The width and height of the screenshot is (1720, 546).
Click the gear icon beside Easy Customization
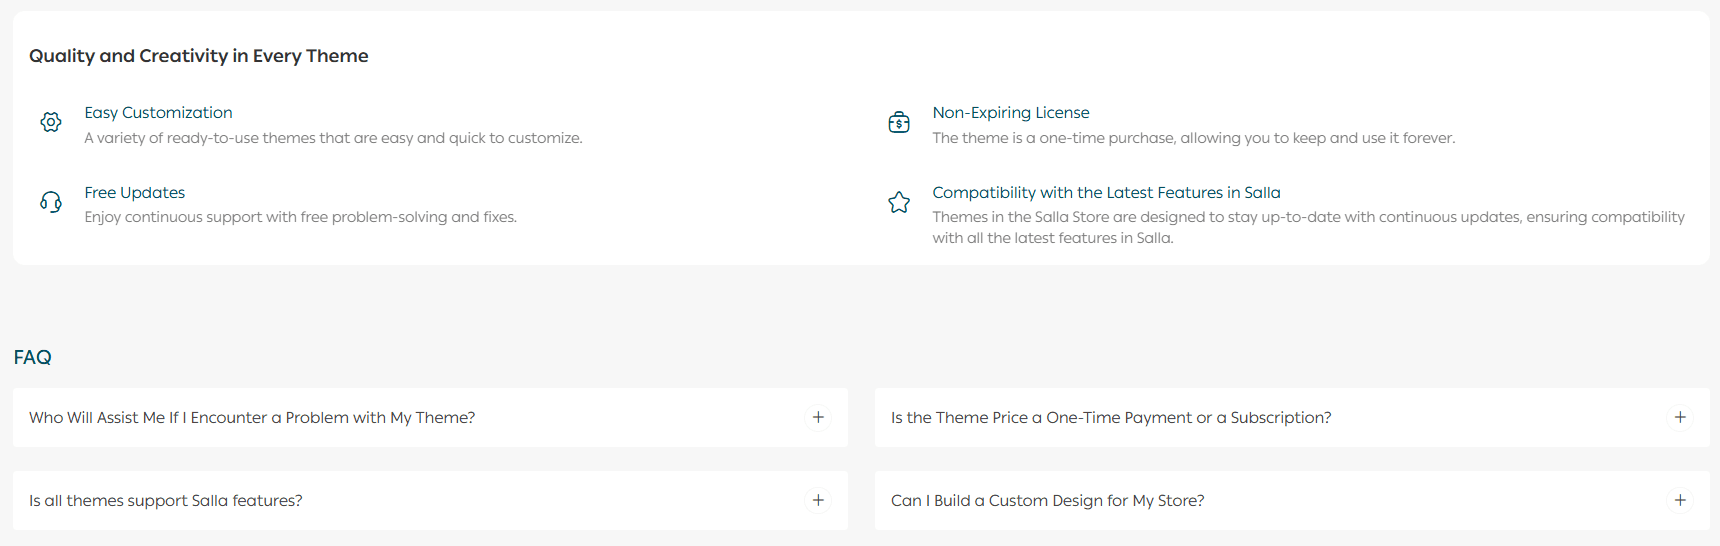point(51,122)
